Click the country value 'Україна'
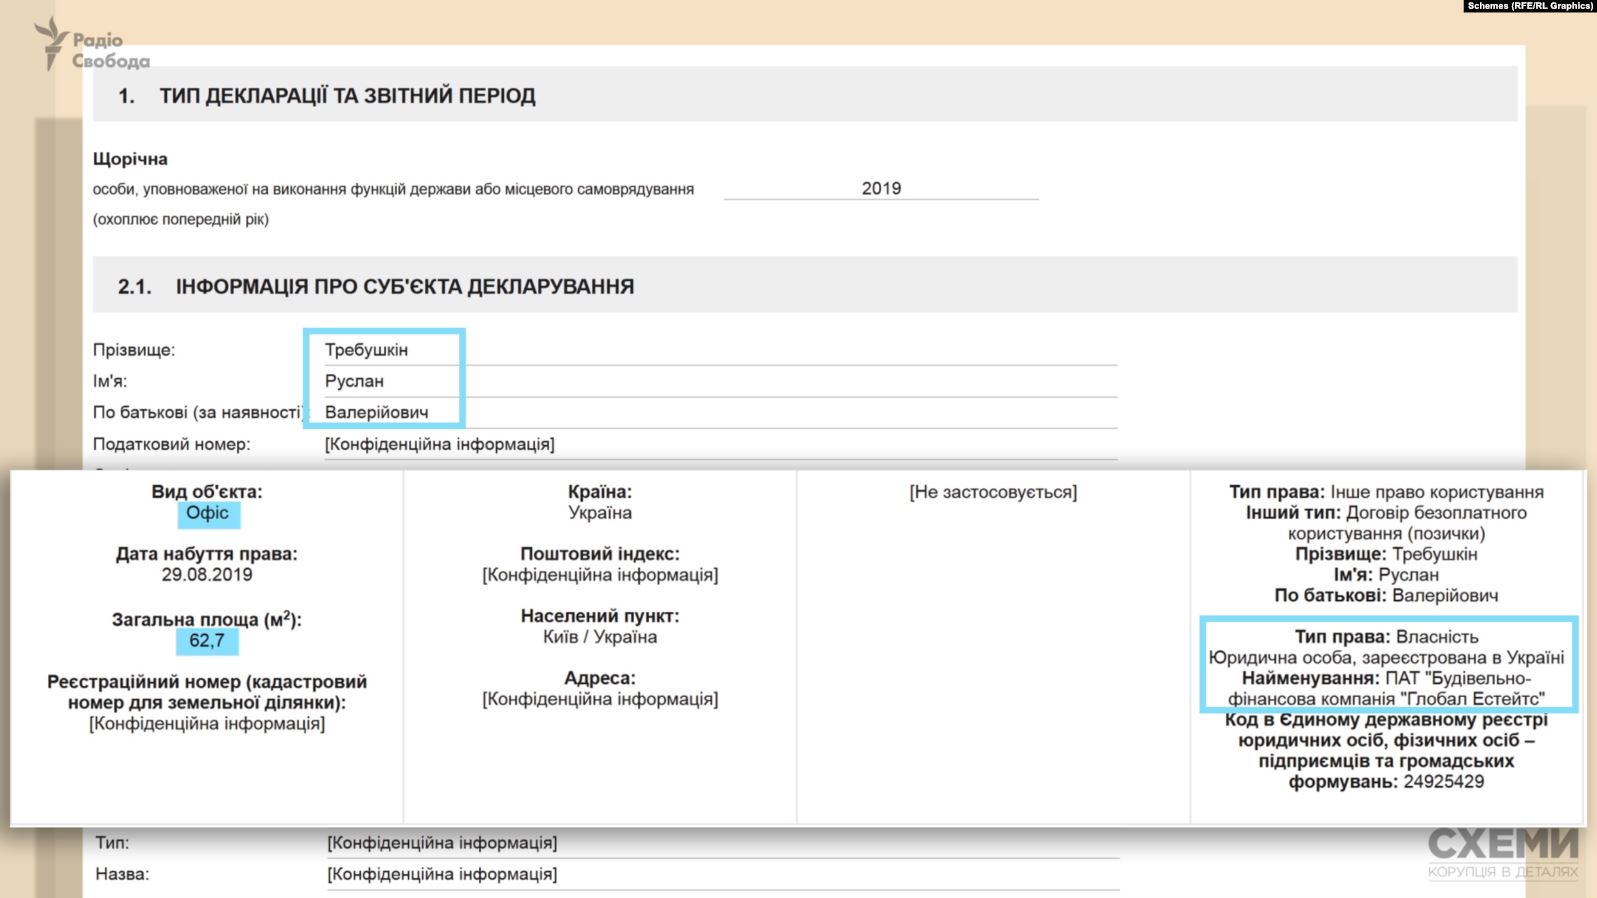This screenshot has width=1597, height=898. (600, 513)
